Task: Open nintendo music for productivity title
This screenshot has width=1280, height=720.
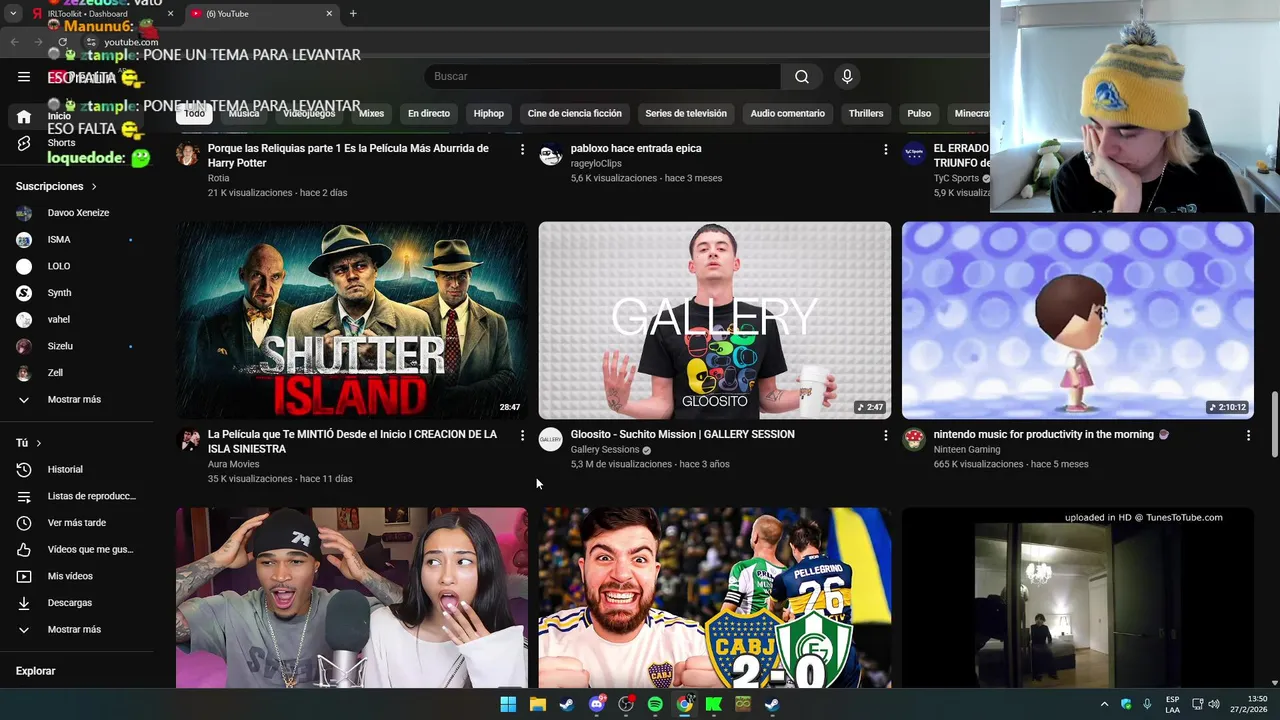Action: (1050, 435)
